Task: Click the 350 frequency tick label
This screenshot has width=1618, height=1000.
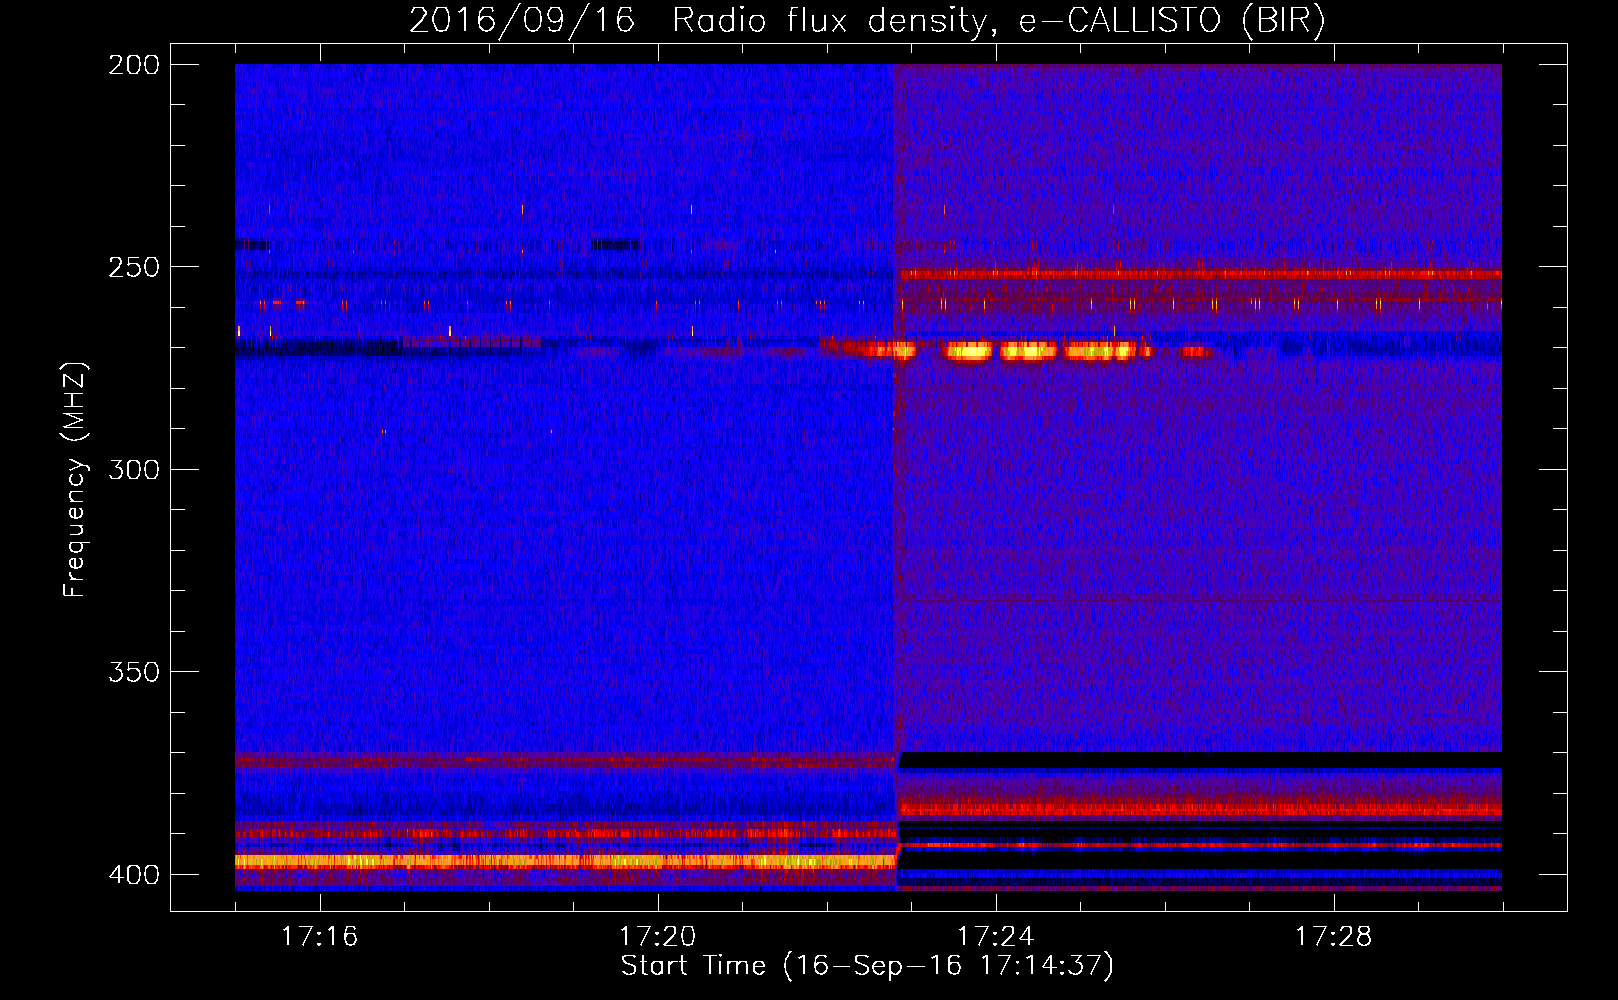Action: click(134, 672)
